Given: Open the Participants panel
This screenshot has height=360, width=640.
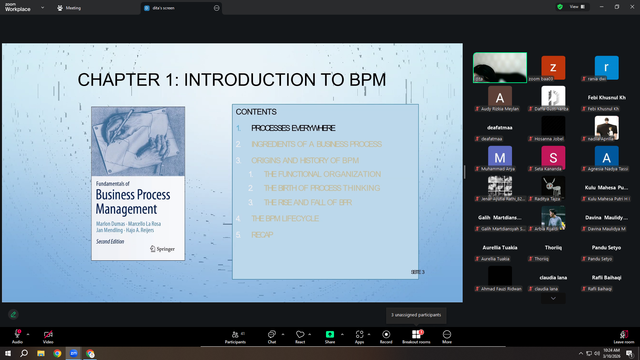Looking at the screenshot, I should (x=236, y=337).
